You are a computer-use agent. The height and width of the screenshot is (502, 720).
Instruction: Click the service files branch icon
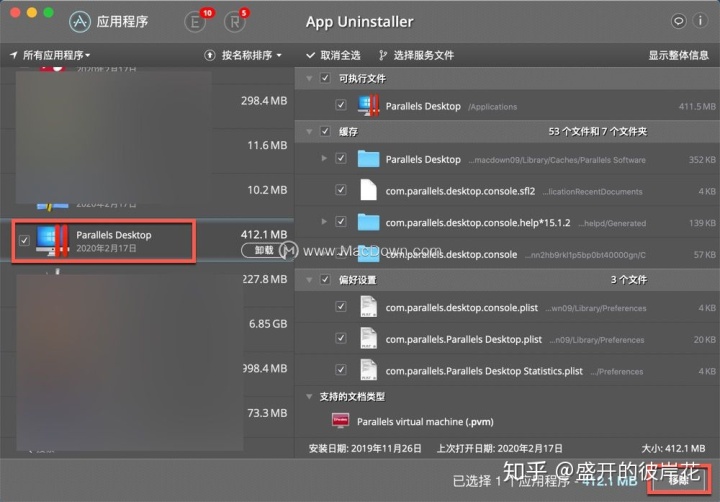pos(382,56)
